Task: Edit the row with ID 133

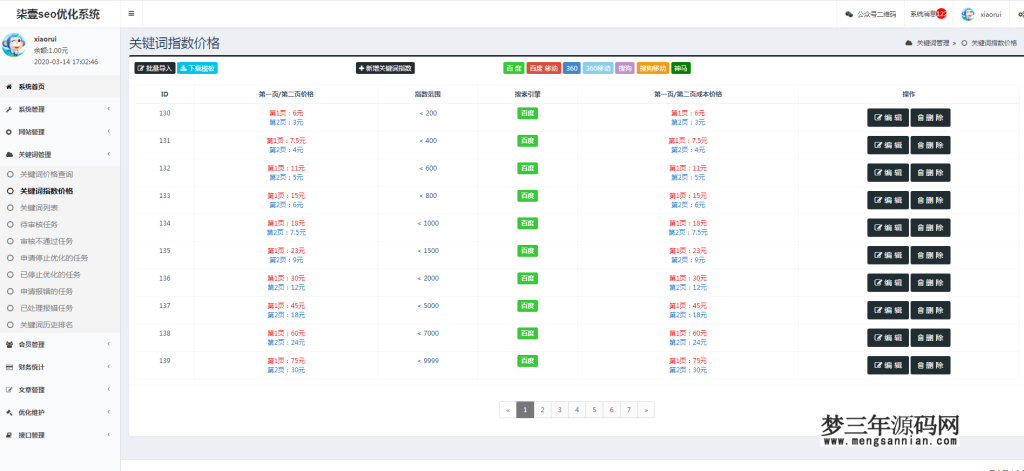Action: 887,200
